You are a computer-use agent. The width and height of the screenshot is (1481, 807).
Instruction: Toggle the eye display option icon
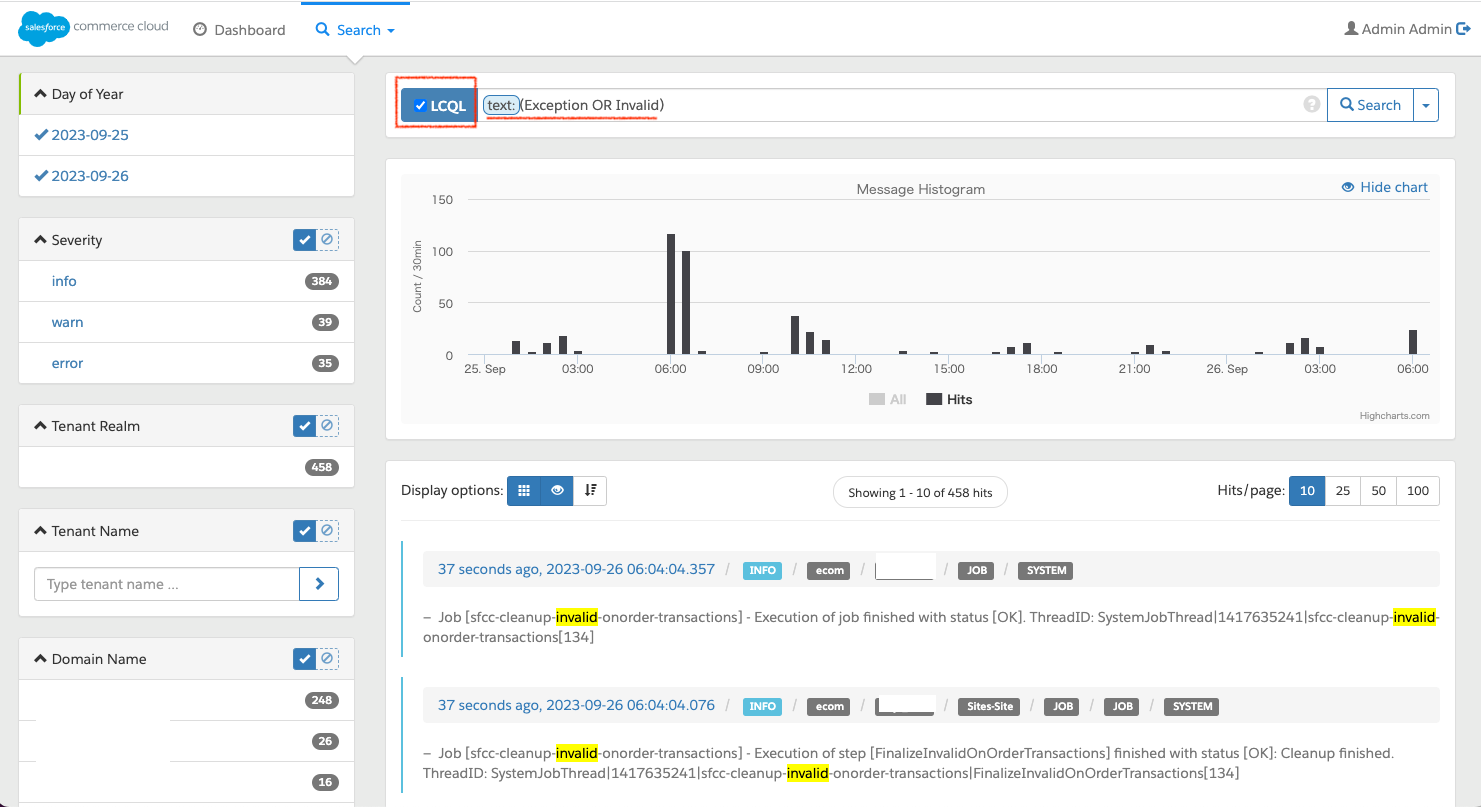pos(557,491)
